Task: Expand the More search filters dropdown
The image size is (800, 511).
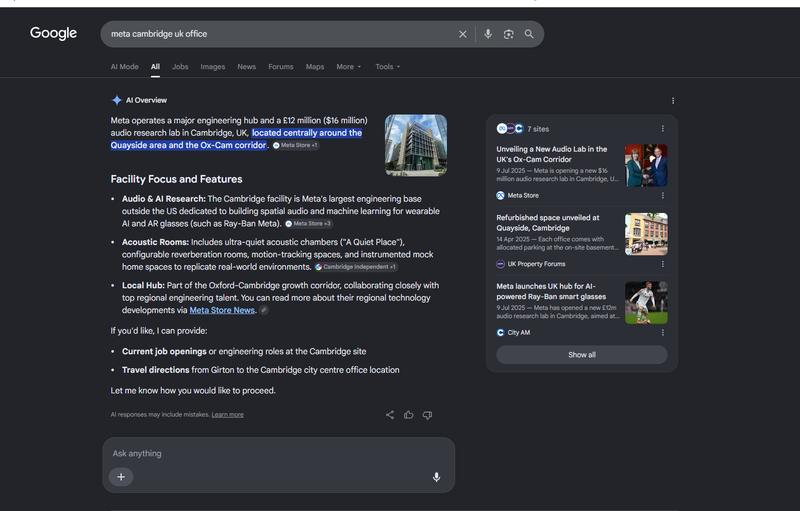Action: click(349, 67)
